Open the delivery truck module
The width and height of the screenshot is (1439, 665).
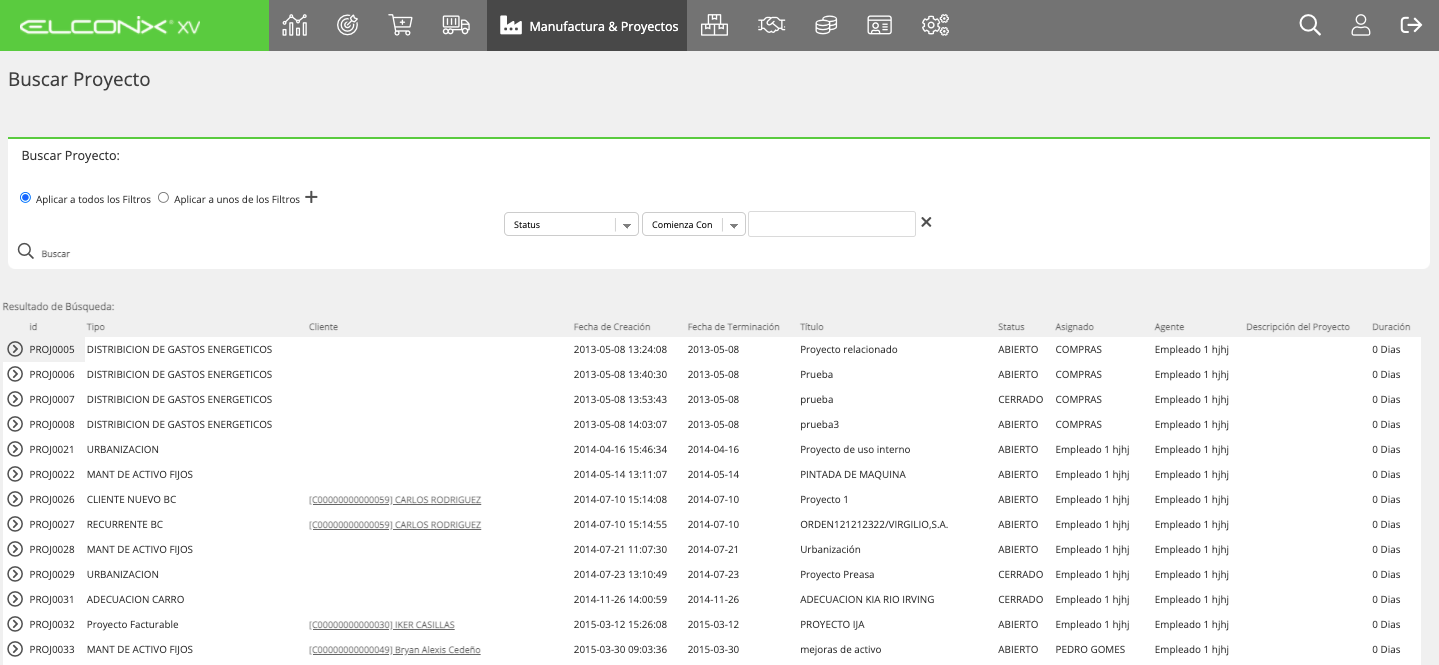(x=456, y=25)
